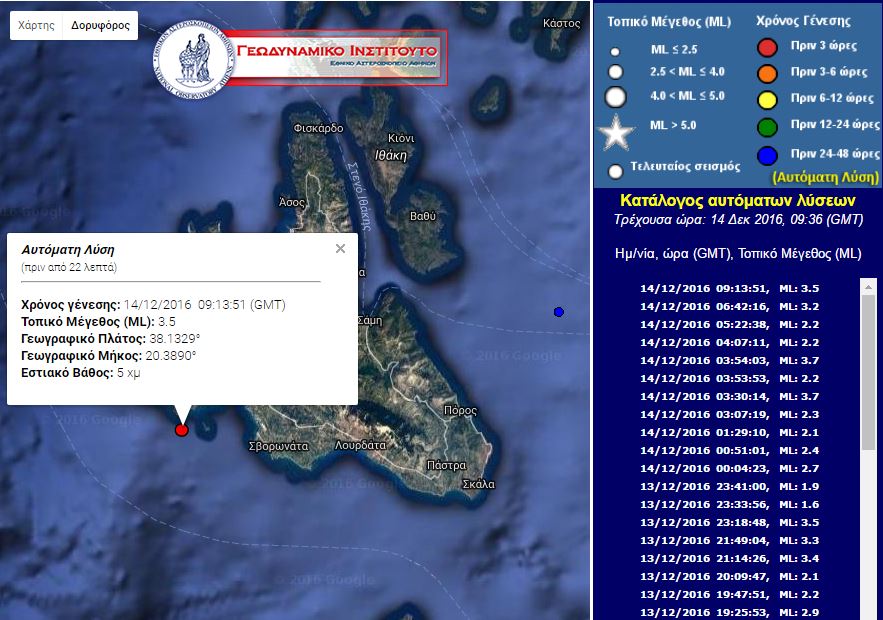
Task: Switch to Χάρτης map view
Action: (37, 26)
